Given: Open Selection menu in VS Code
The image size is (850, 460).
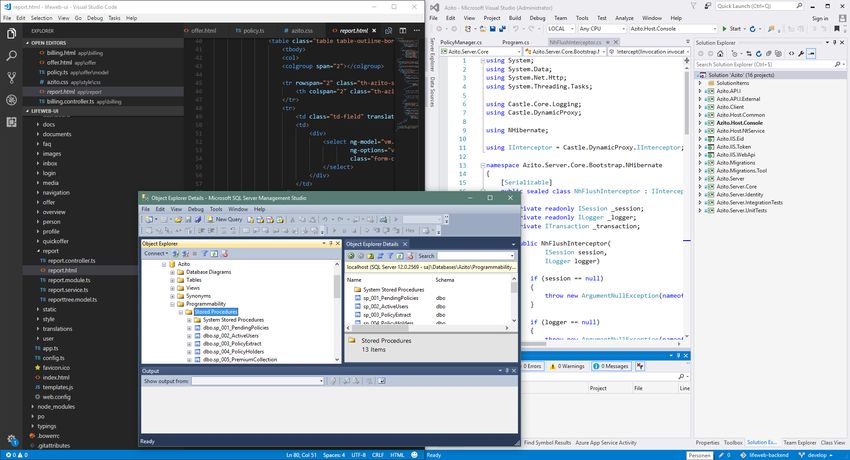Looking at the screenshot, I should [41, 18].
